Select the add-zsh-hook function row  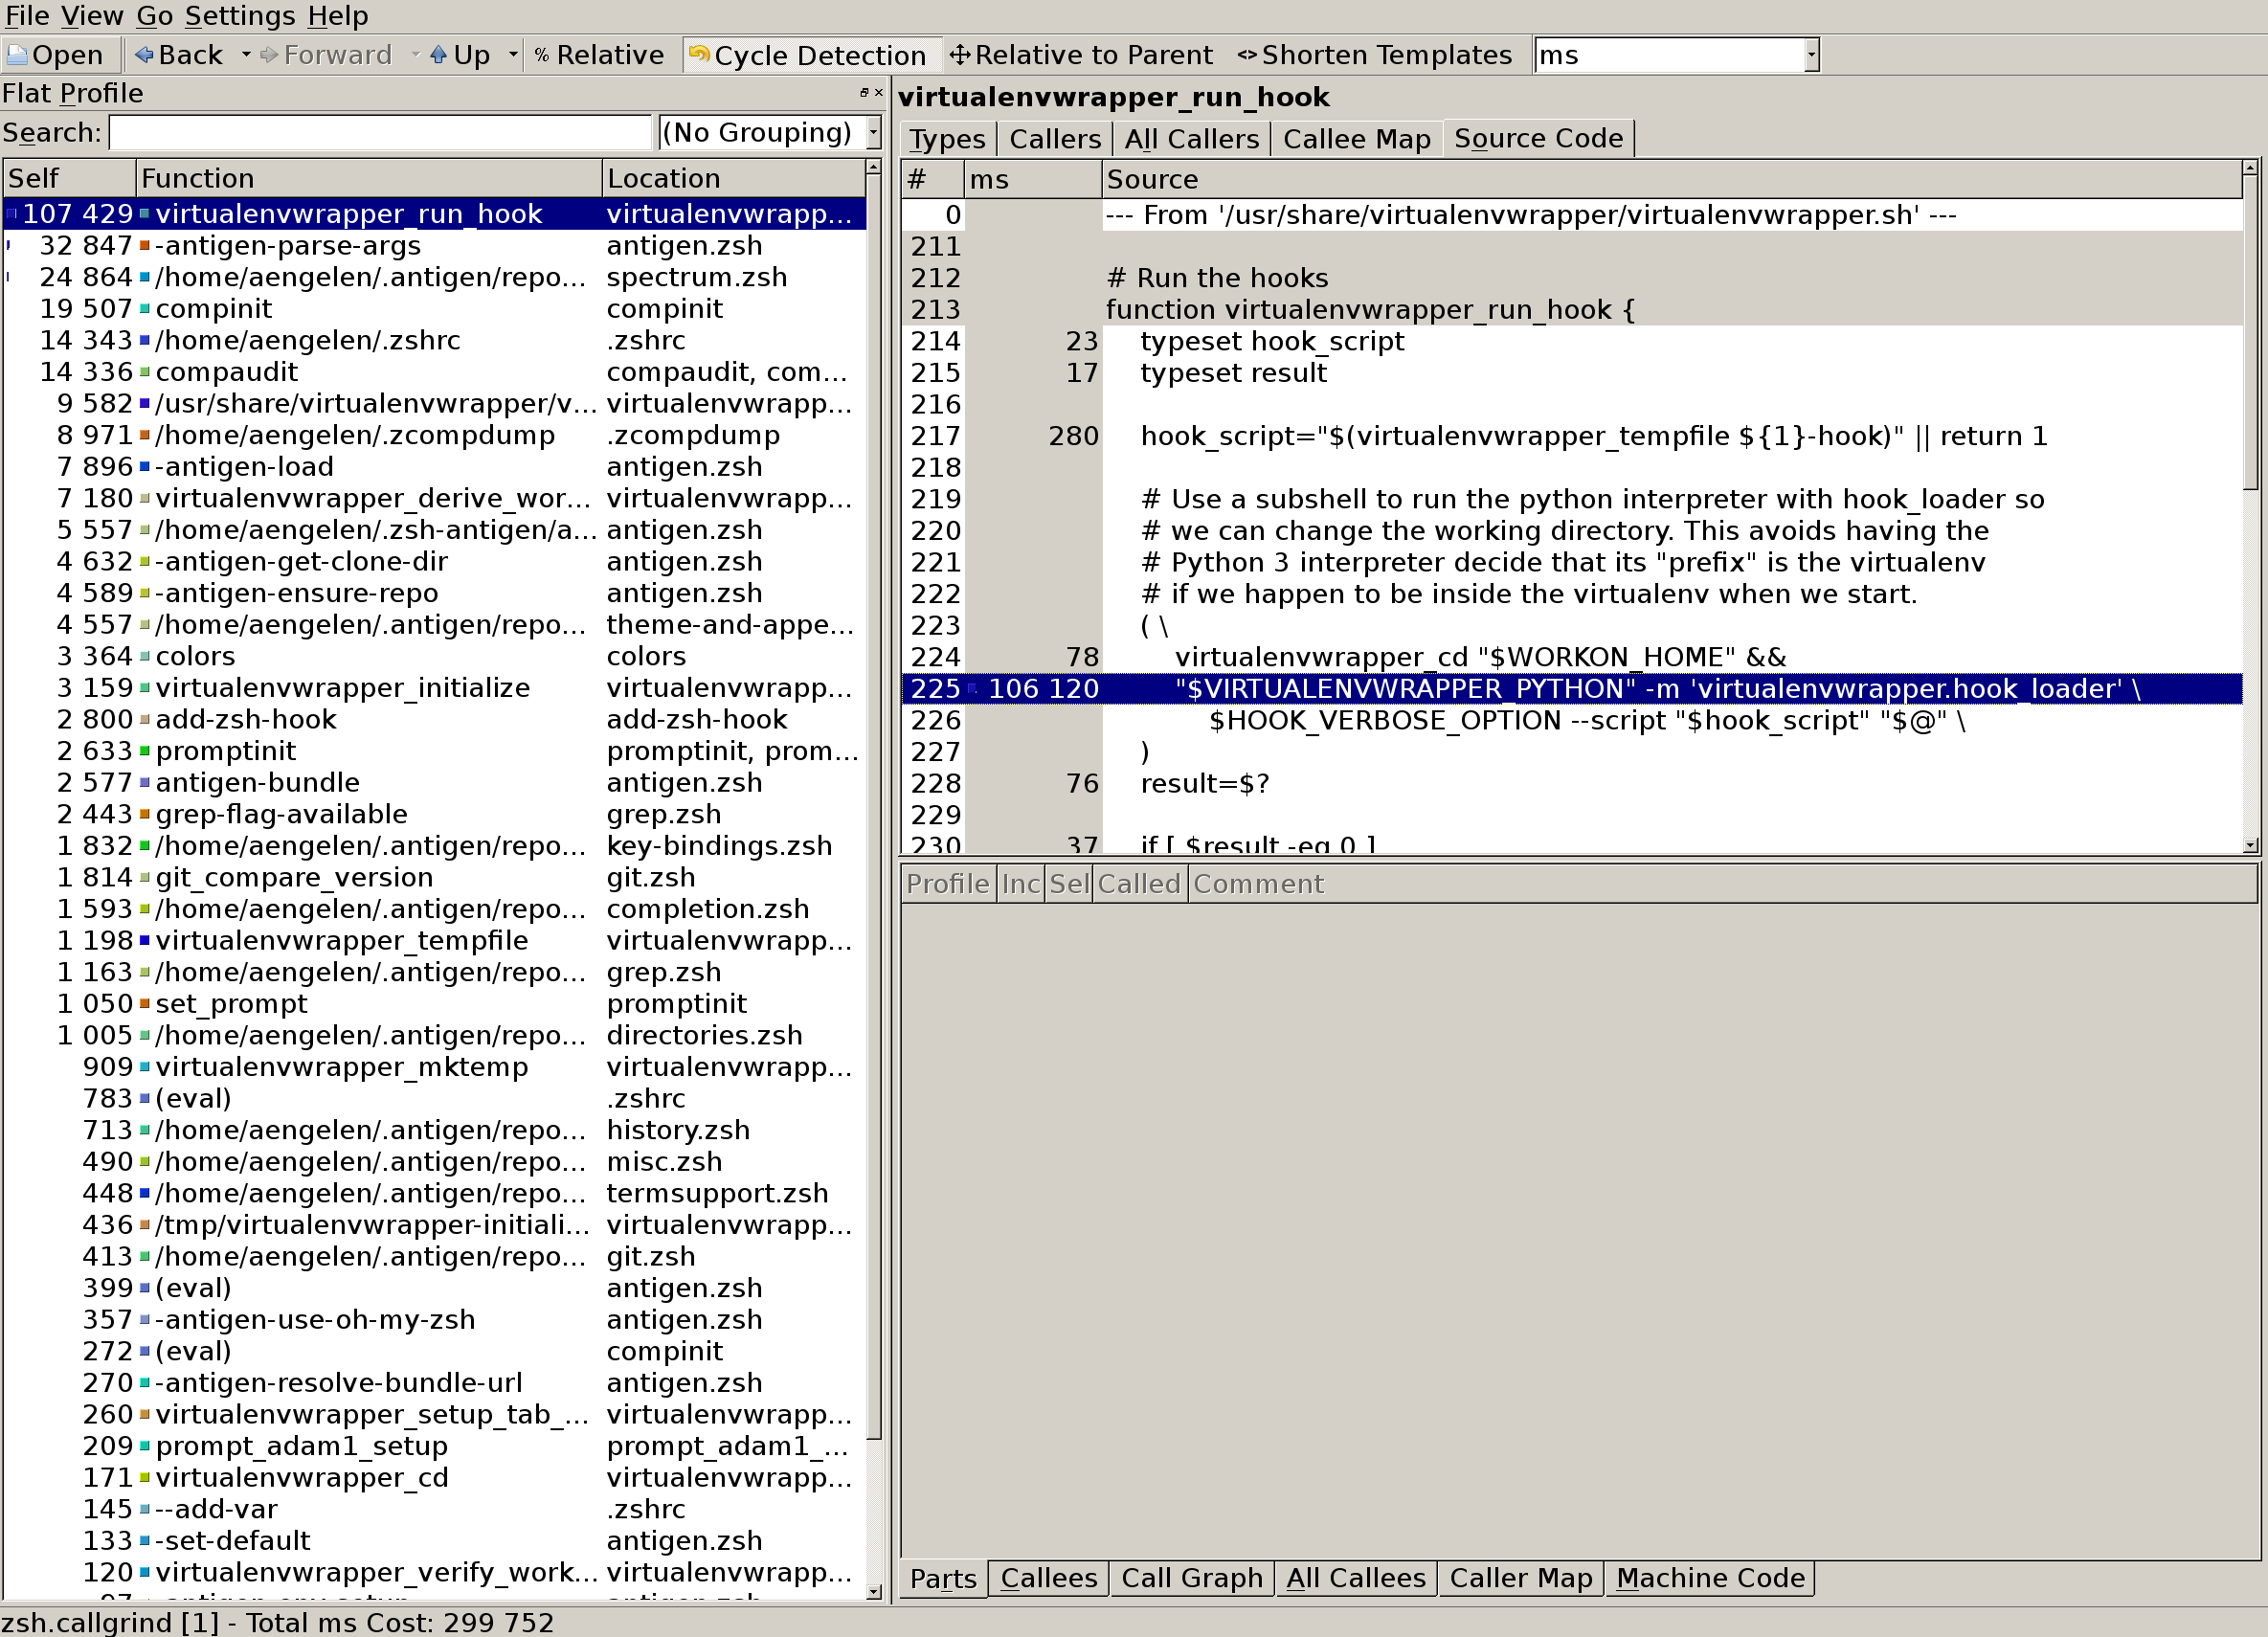pos(434,719)
